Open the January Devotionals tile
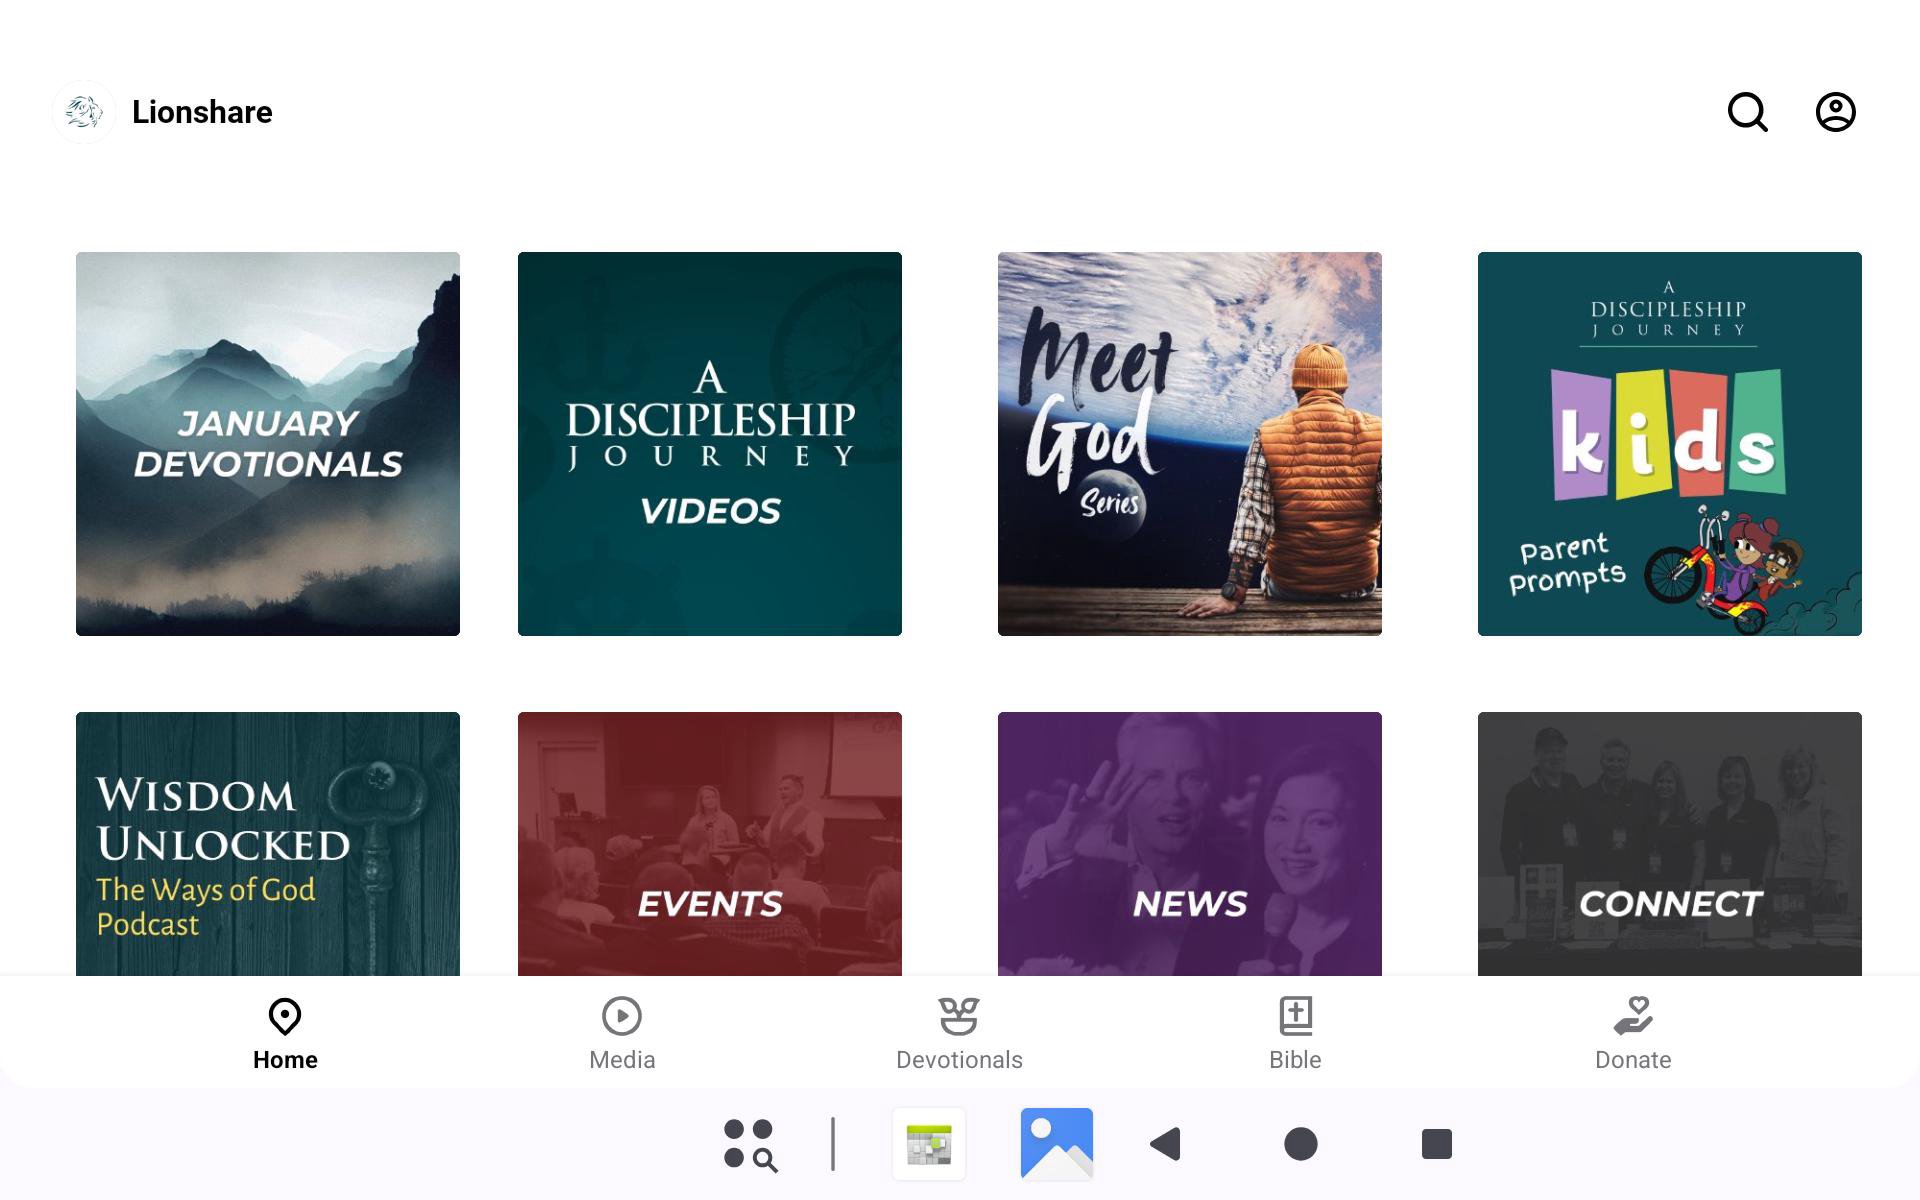Viewport: 1920px width, 1200px height. (268, 444)
